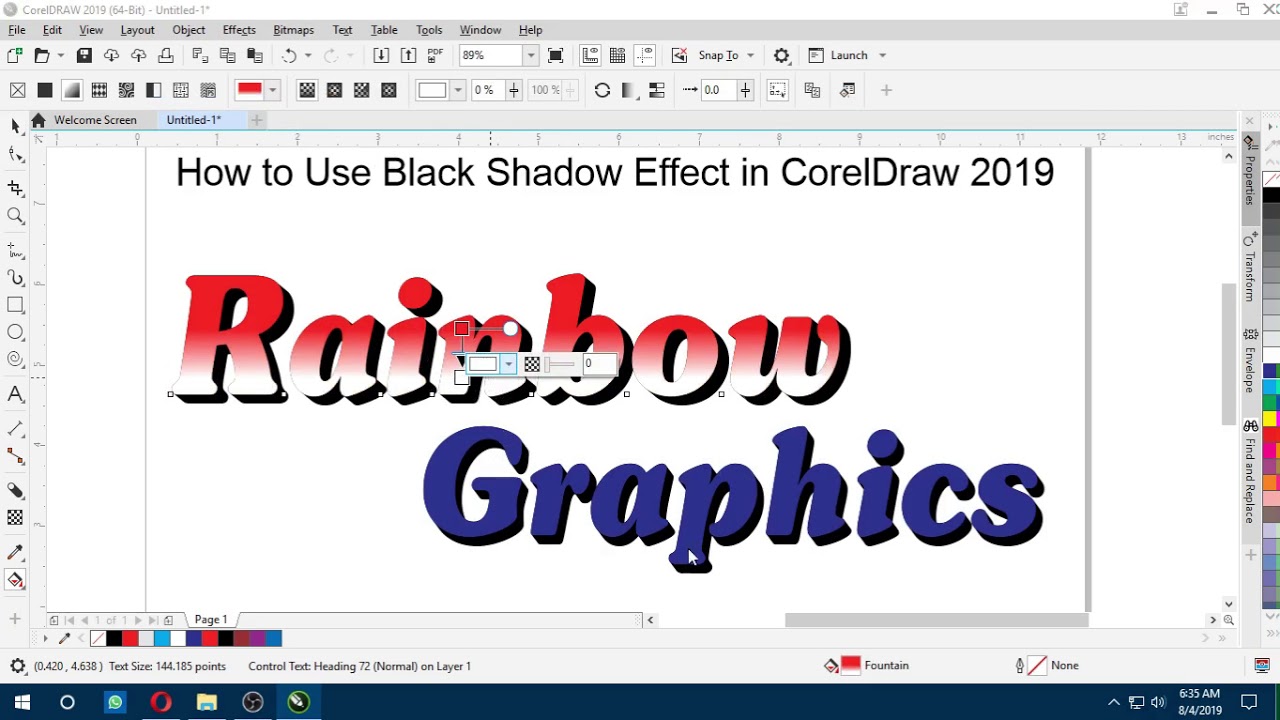Expand the Open file arrow dropdown

(x=60, y=55)
